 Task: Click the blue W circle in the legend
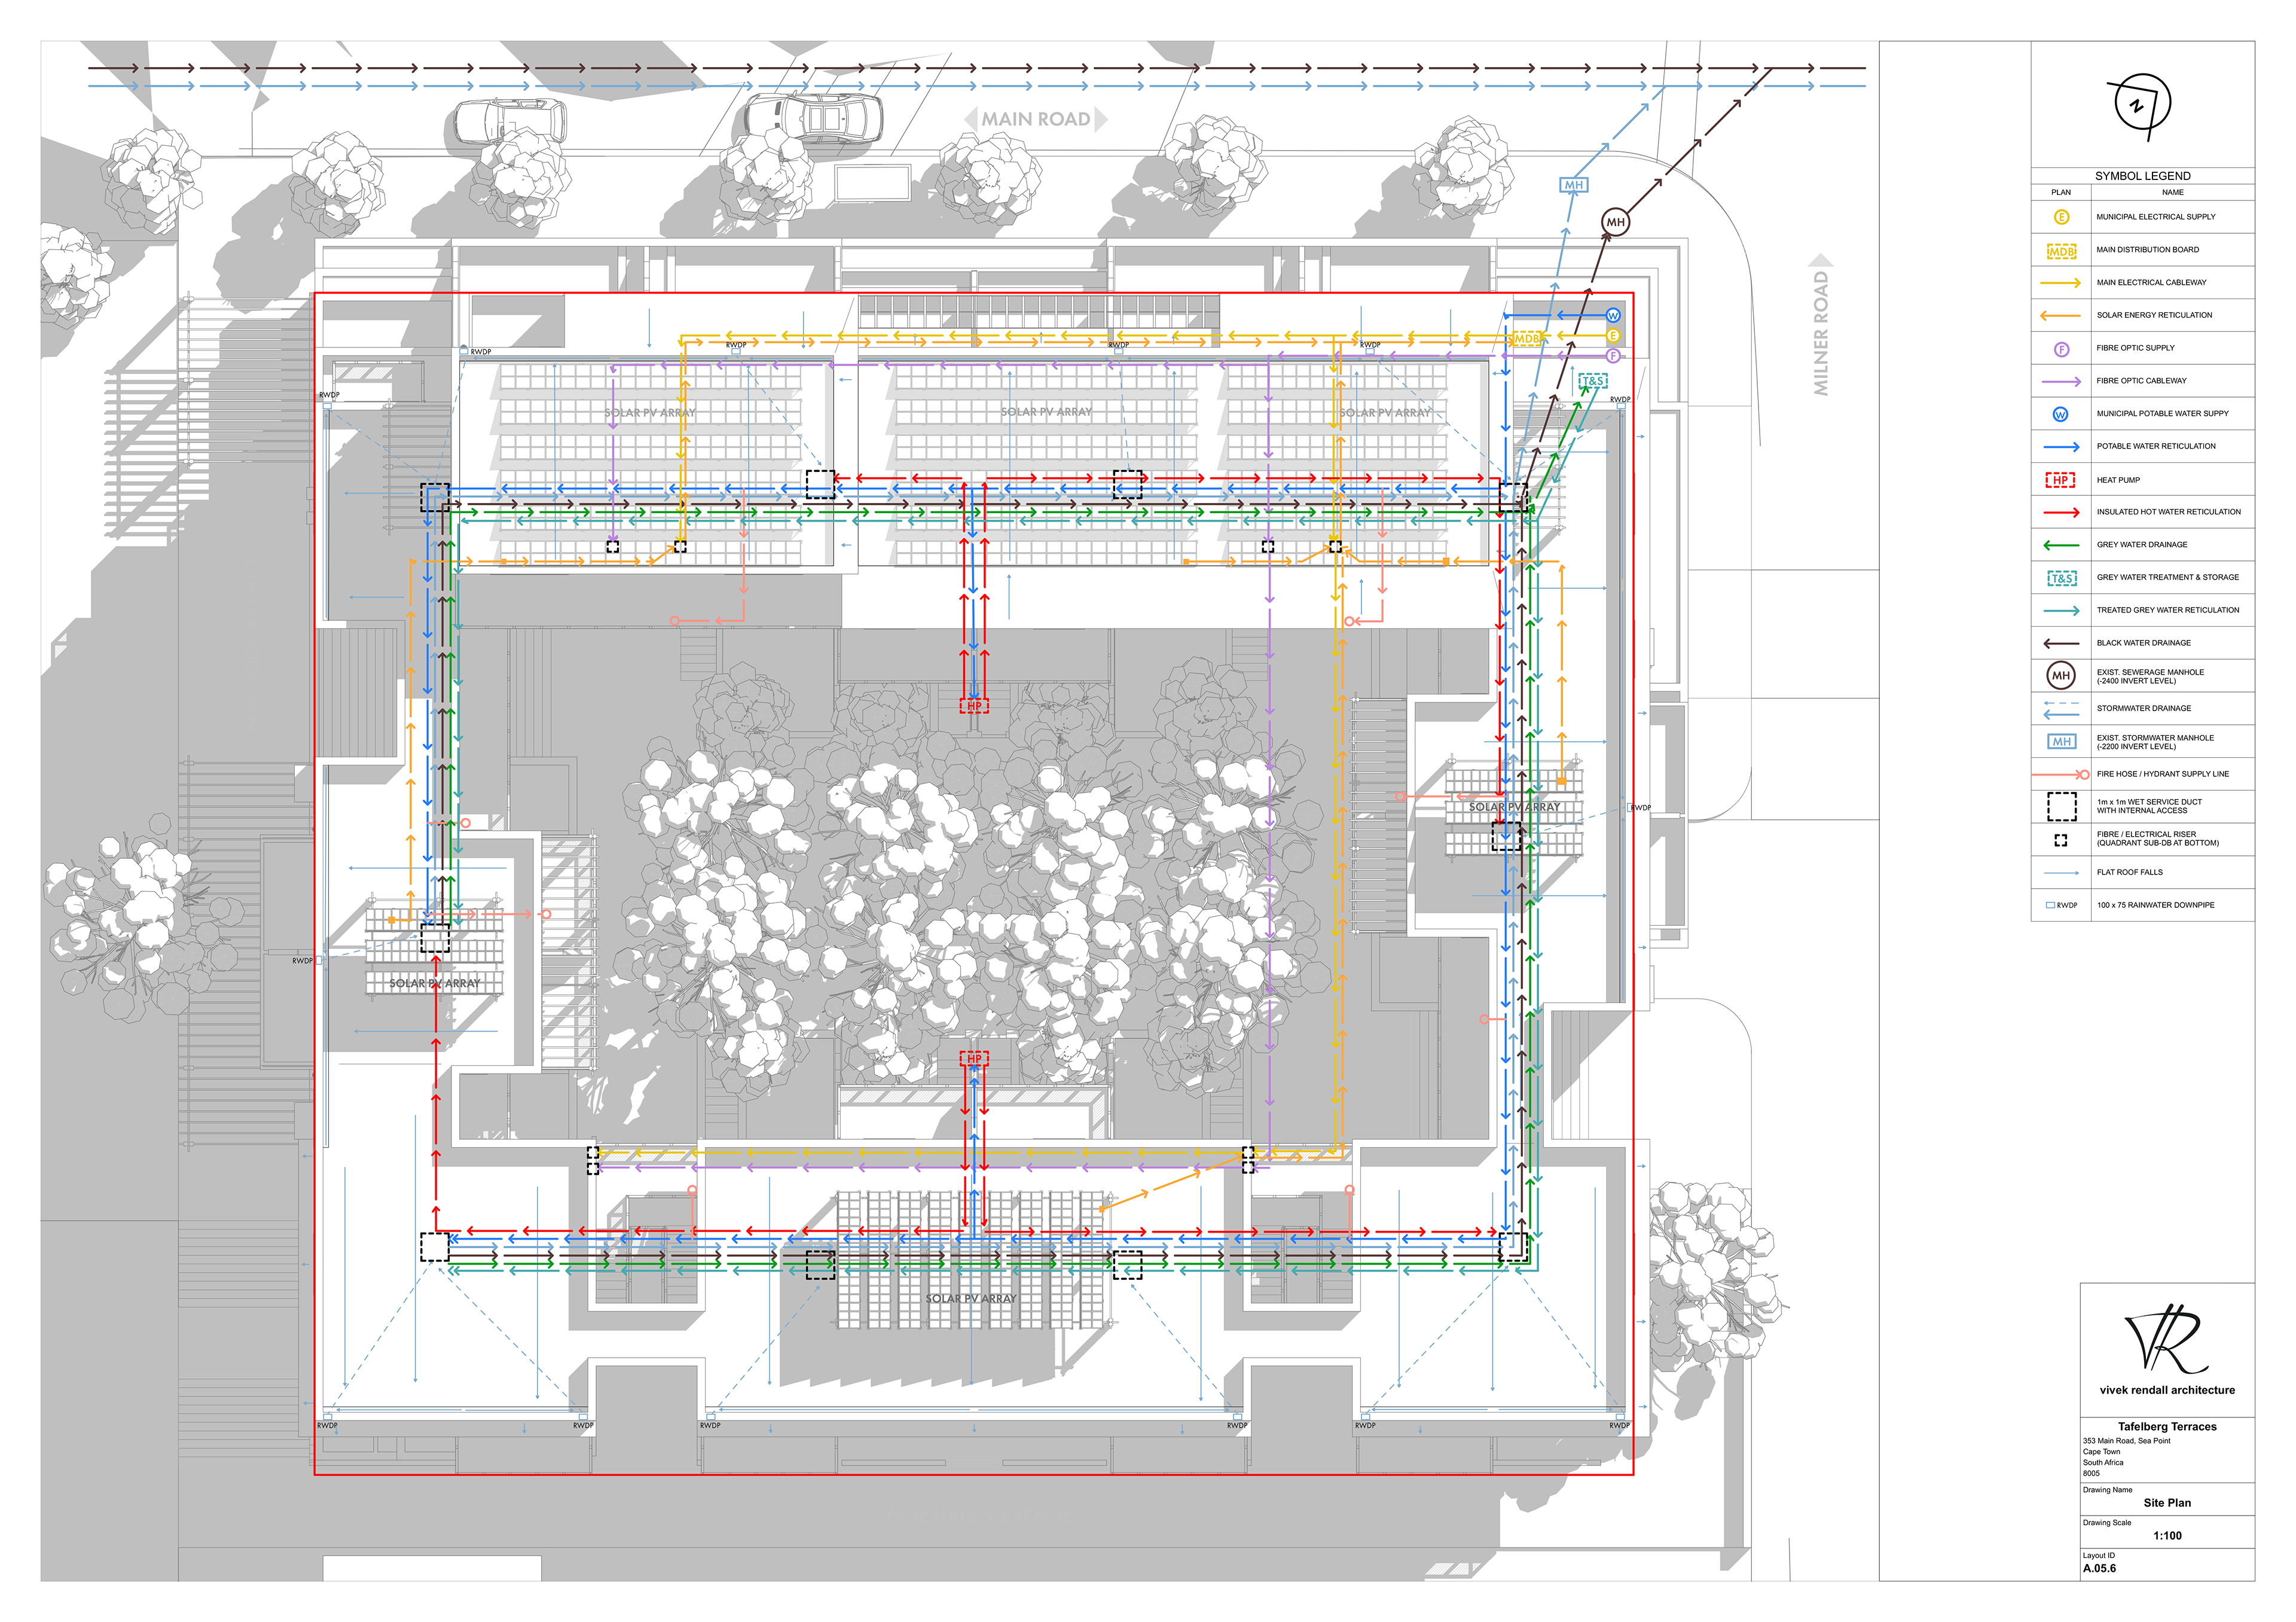point(2060,414)
